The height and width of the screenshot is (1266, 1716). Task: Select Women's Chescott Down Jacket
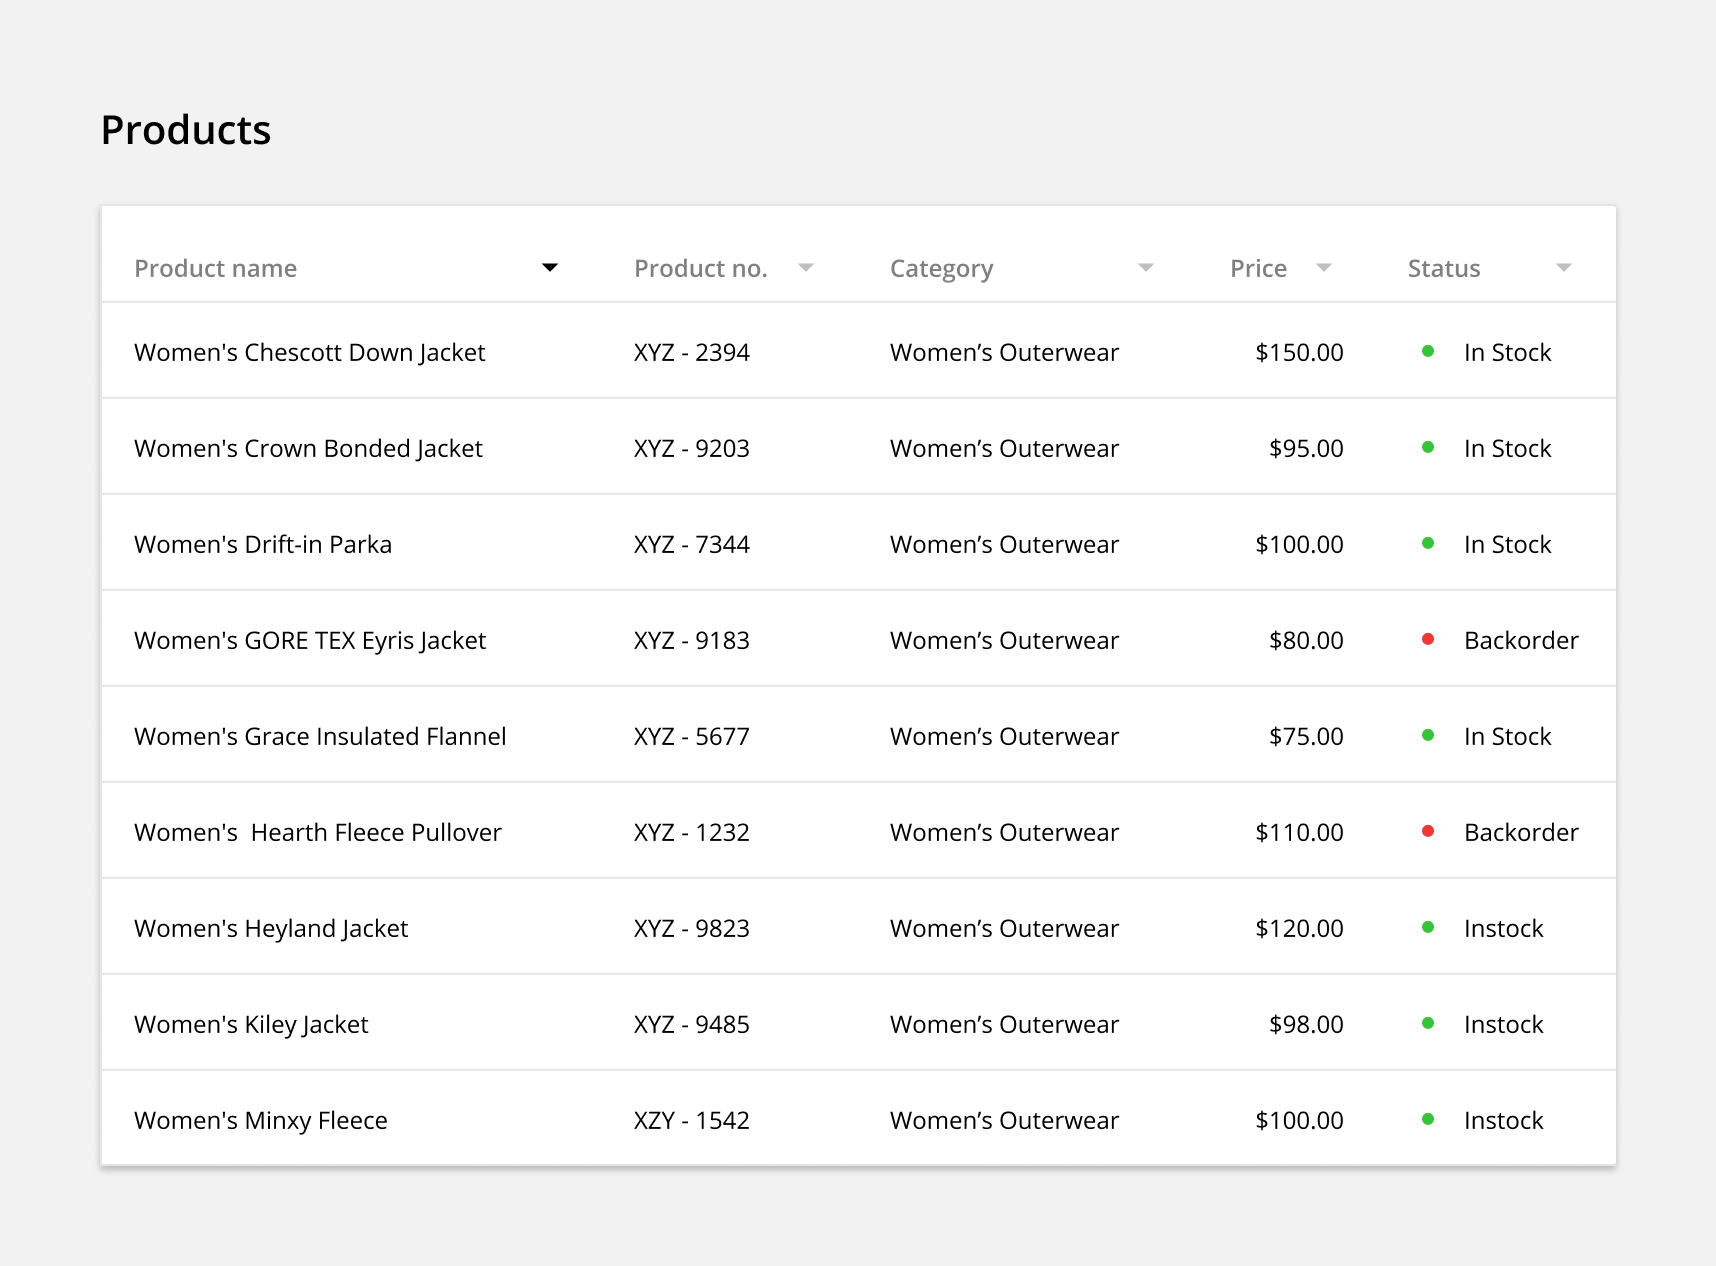coord(310,352)
